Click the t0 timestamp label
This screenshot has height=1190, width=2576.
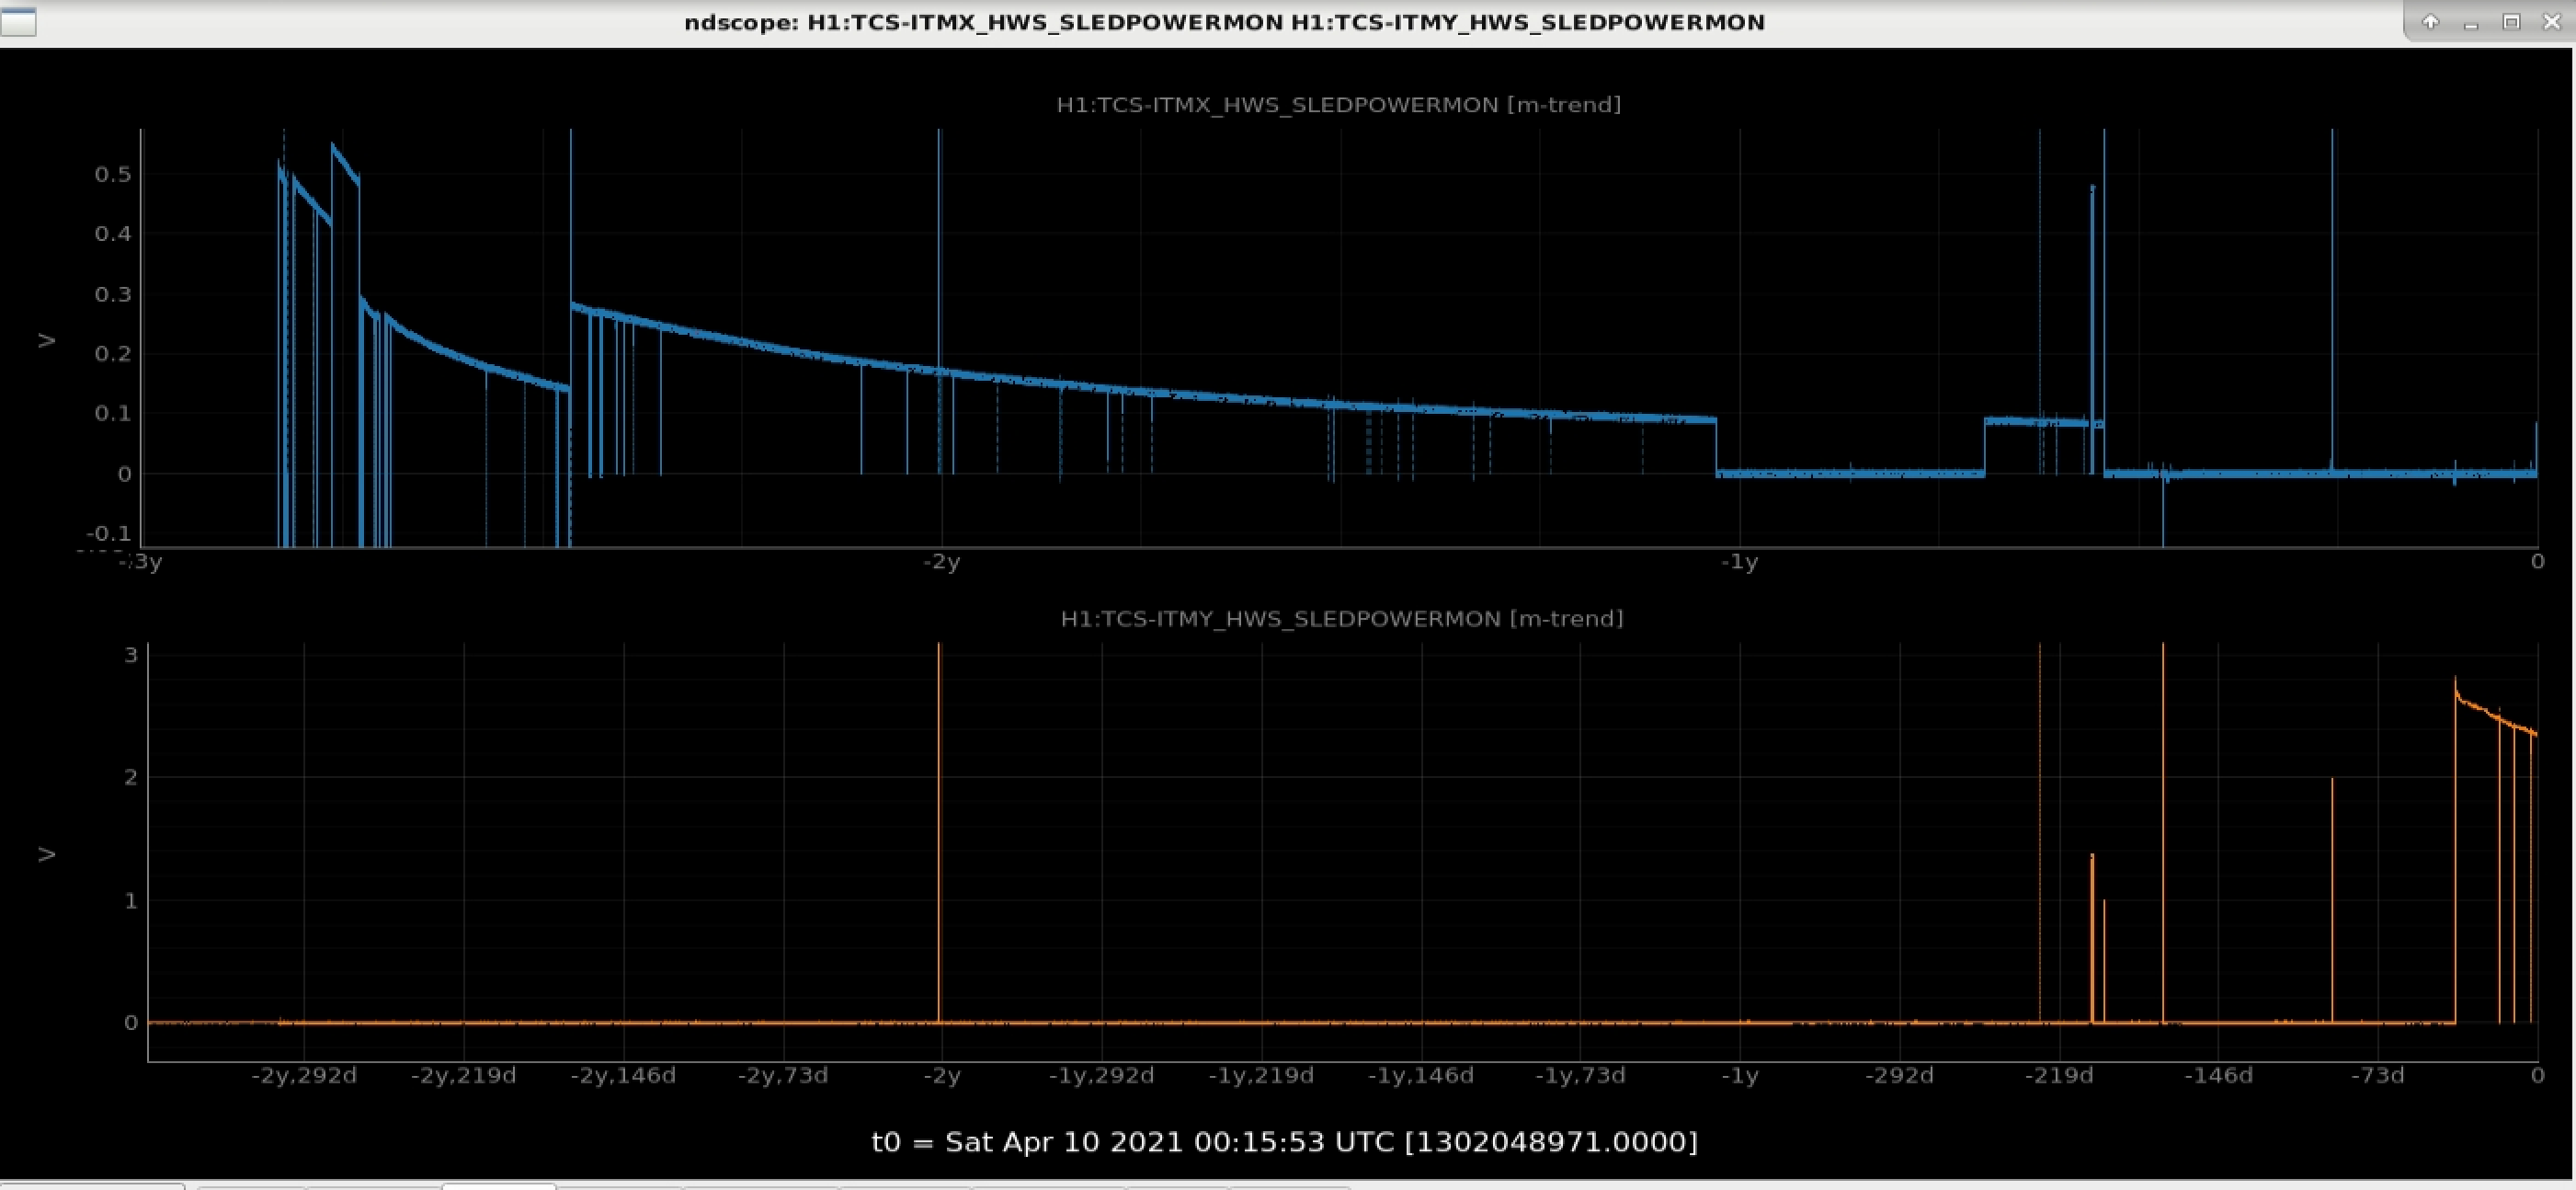click(1285, 1141)
